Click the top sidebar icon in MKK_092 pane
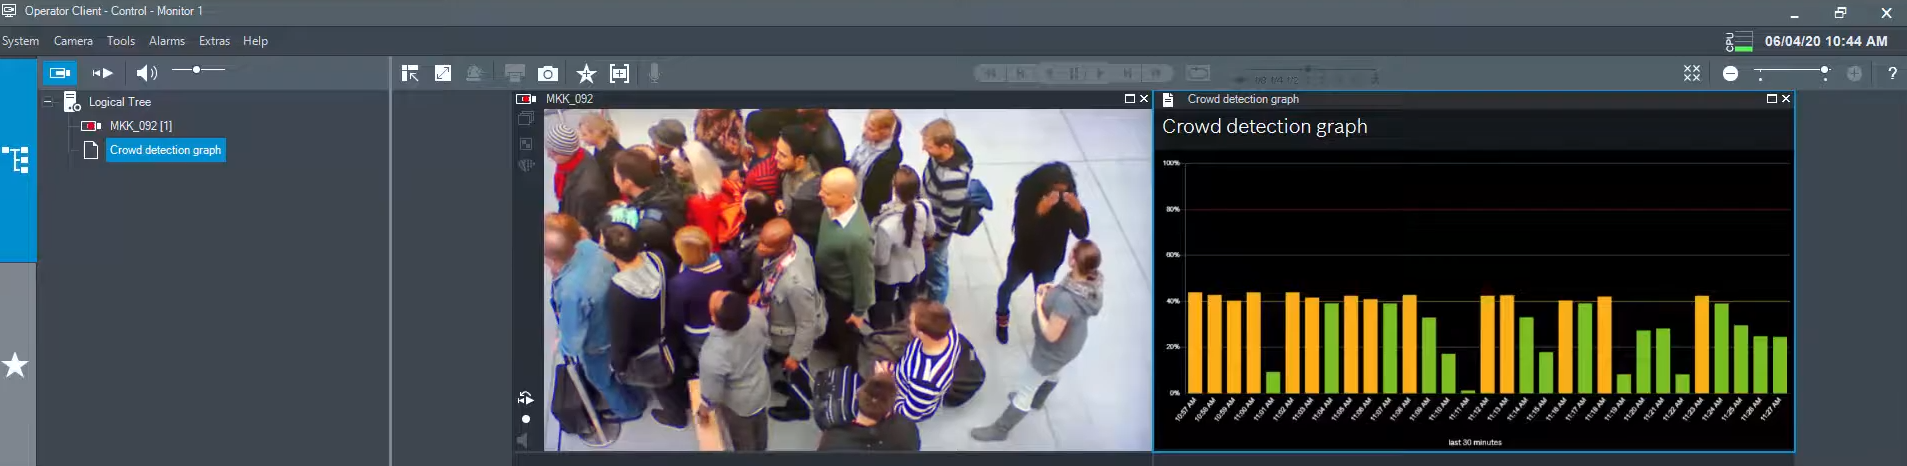Viewport: 1907px width, 466px height. point(526,119)
